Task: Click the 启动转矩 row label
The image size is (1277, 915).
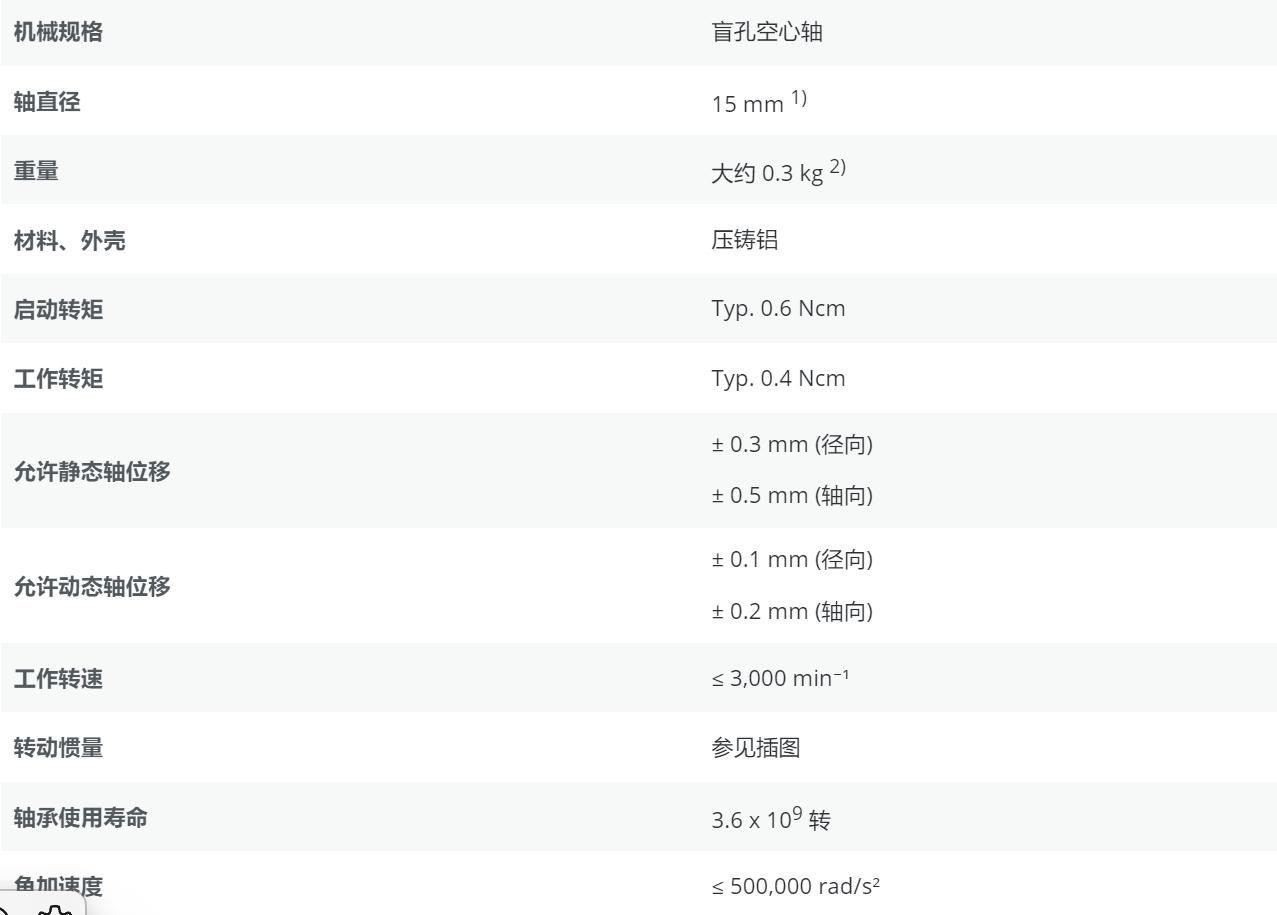Action: click(58, 309)
